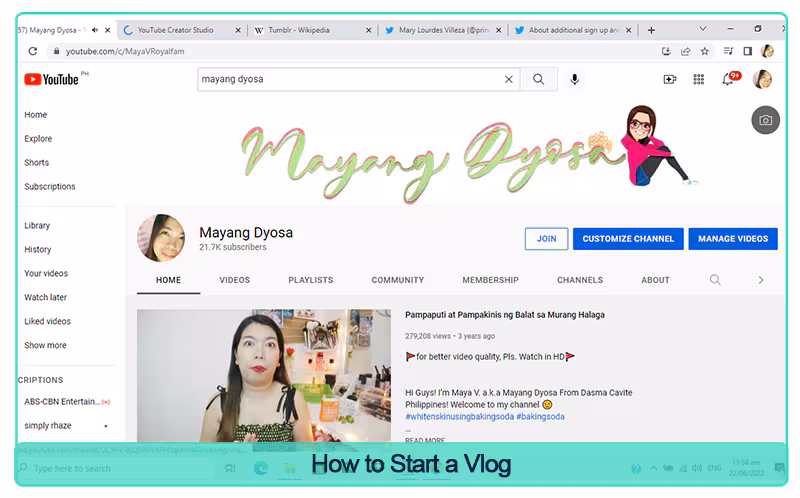Open a new browser tab

[651, 30]
